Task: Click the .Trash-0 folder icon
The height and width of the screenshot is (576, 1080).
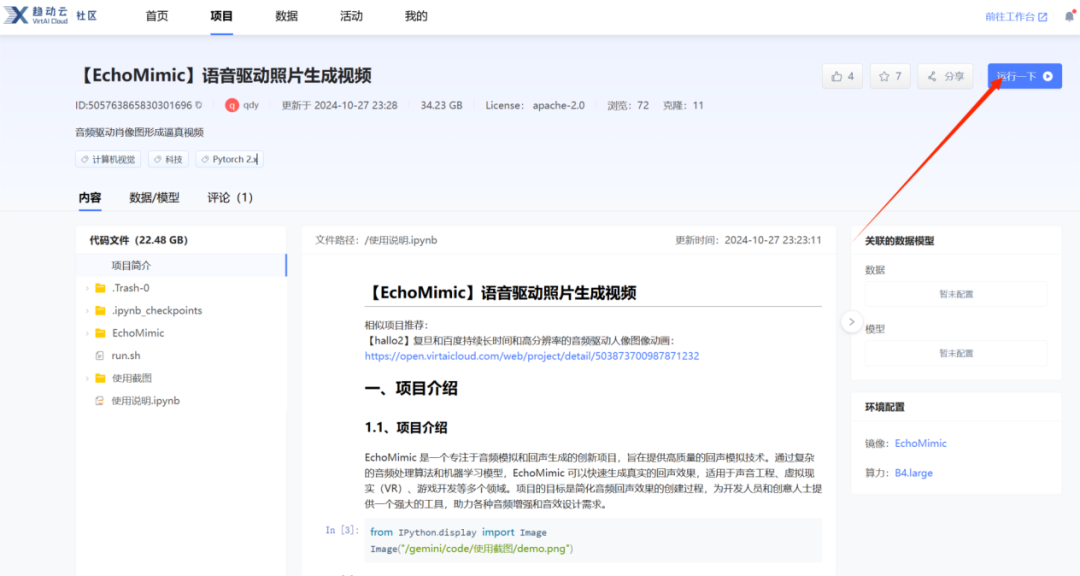Action: (x=101, y=288)
